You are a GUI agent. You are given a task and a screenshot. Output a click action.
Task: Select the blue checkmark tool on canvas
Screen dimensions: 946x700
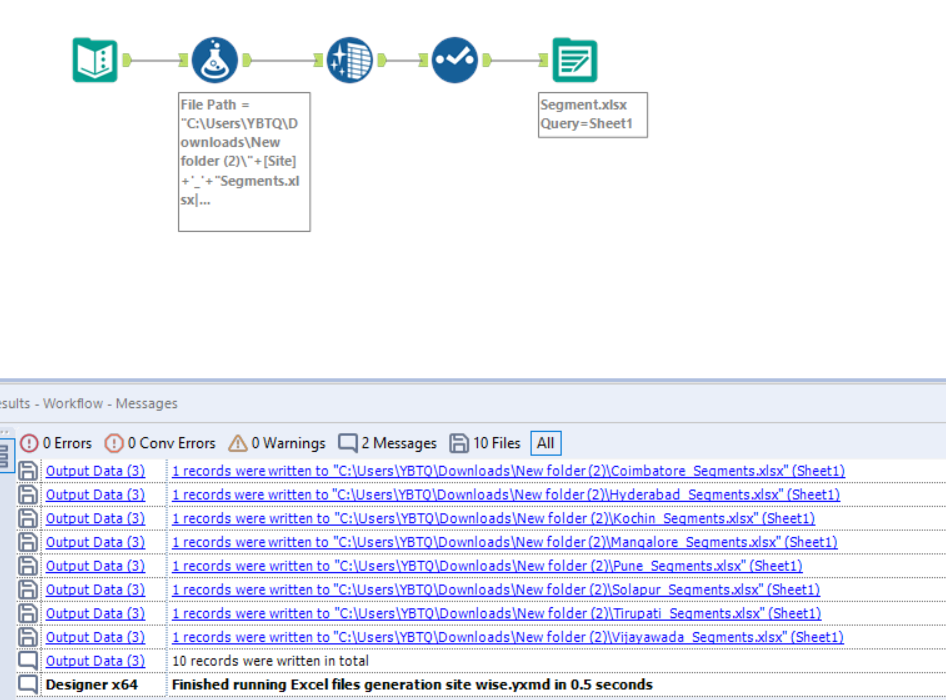point(455,60)
